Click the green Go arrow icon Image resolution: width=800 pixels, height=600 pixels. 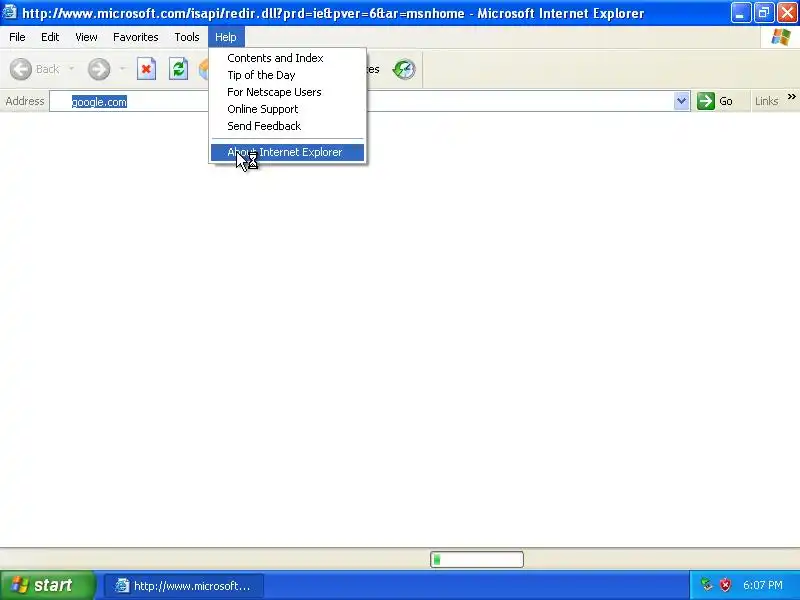point(706,101)
